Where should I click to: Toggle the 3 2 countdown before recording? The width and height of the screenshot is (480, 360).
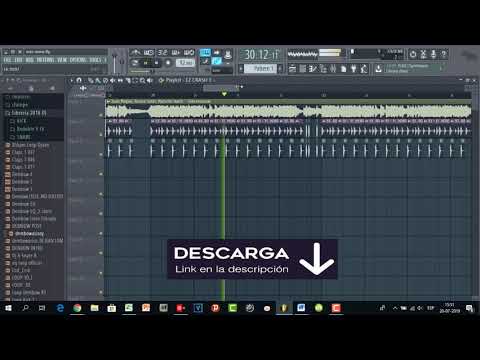[x=162, y=52]
